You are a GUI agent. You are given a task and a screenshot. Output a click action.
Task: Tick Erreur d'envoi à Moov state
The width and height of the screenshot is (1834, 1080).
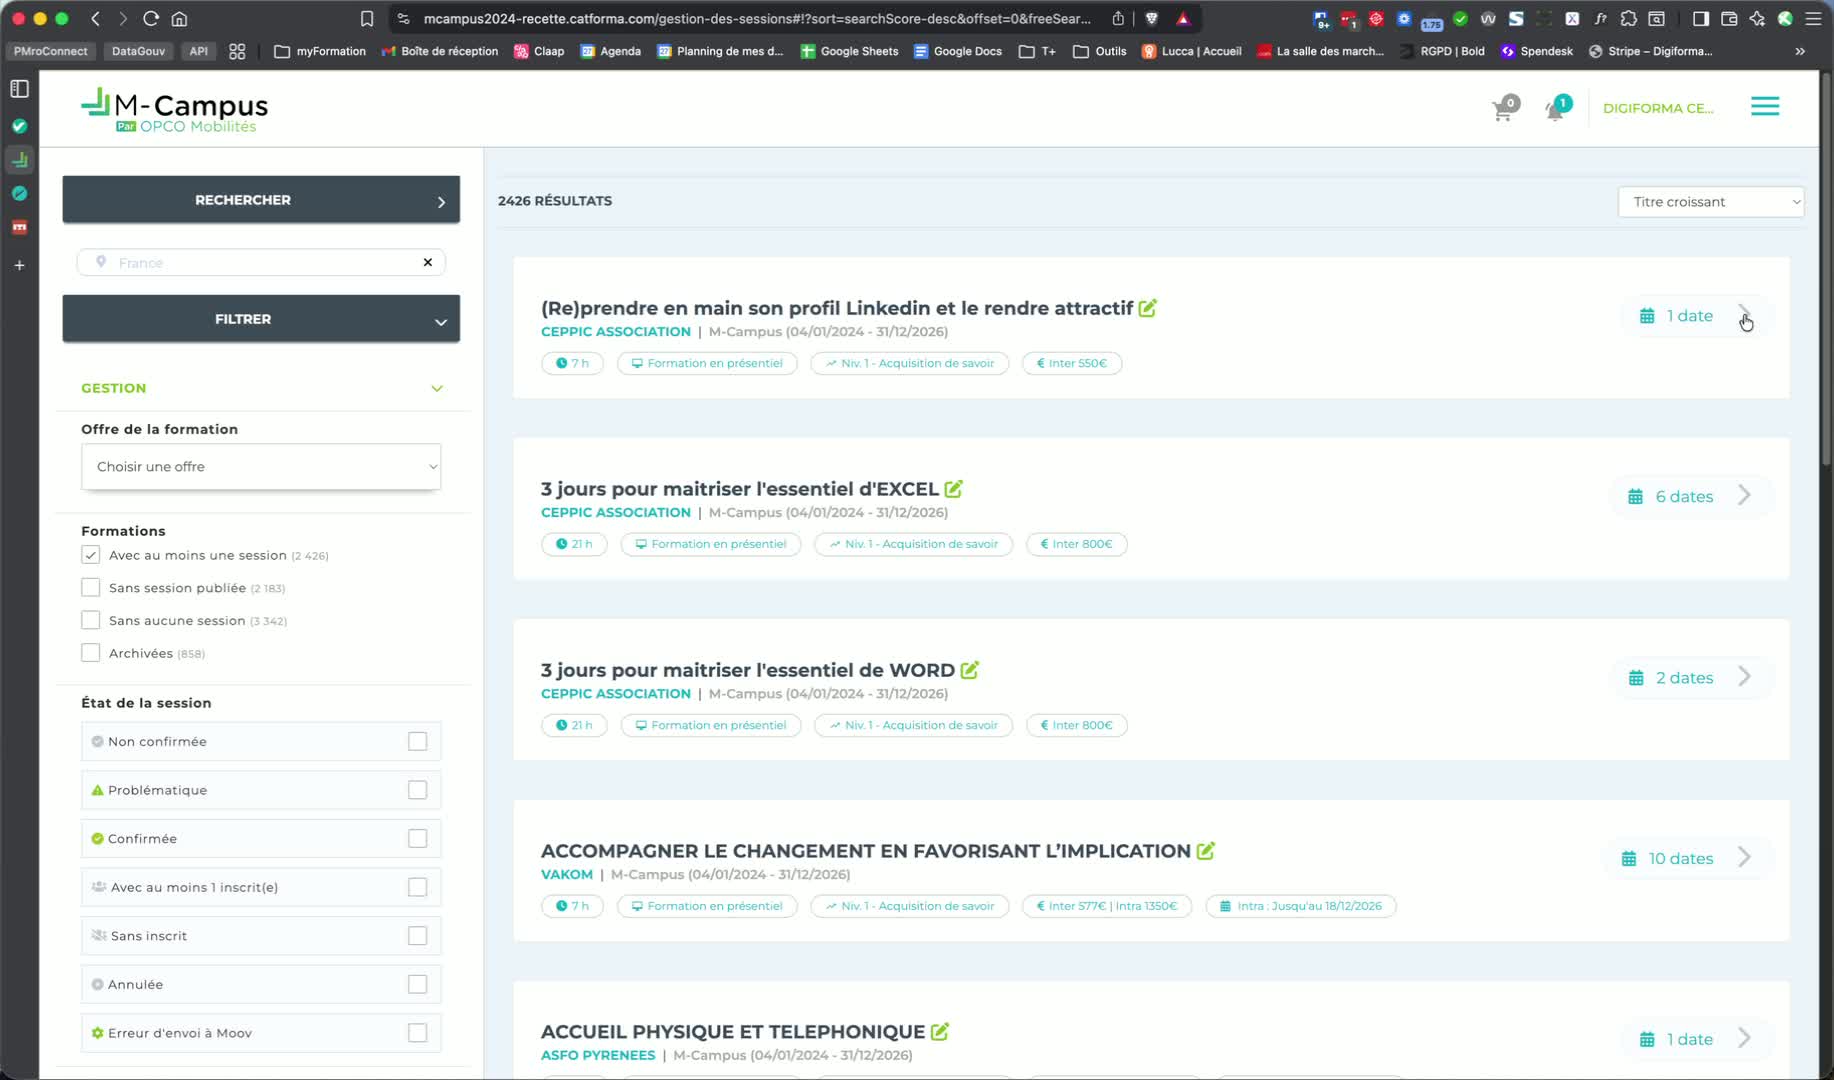(418, 1033)
